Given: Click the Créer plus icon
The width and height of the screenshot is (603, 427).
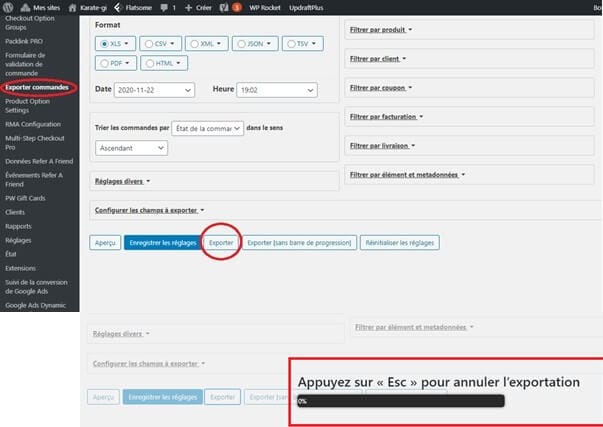Looking at the screenshot, I should coord(188,8).
